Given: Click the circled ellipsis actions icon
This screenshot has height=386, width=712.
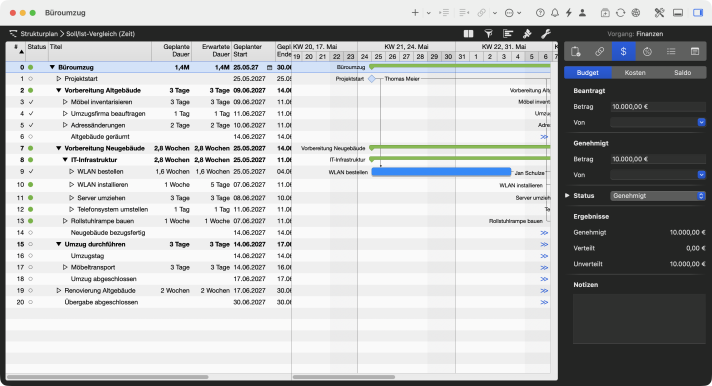Looking at the screenshot, I should point(509,13).
